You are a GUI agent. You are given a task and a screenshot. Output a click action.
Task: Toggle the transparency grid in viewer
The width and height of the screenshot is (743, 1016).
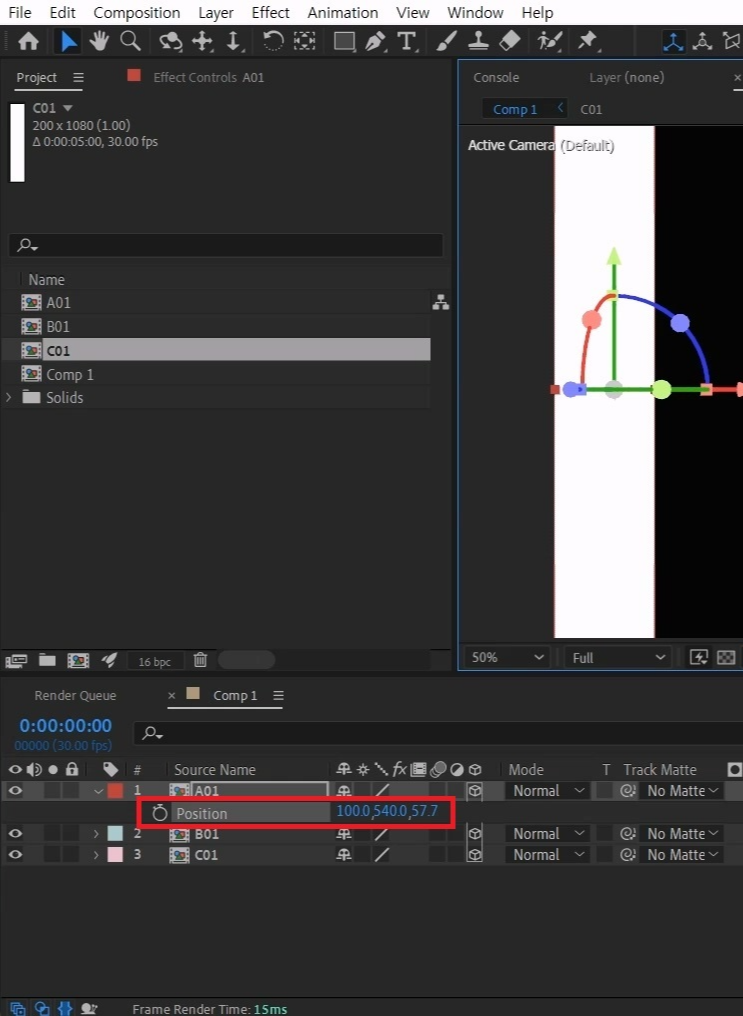click(726, 658)
